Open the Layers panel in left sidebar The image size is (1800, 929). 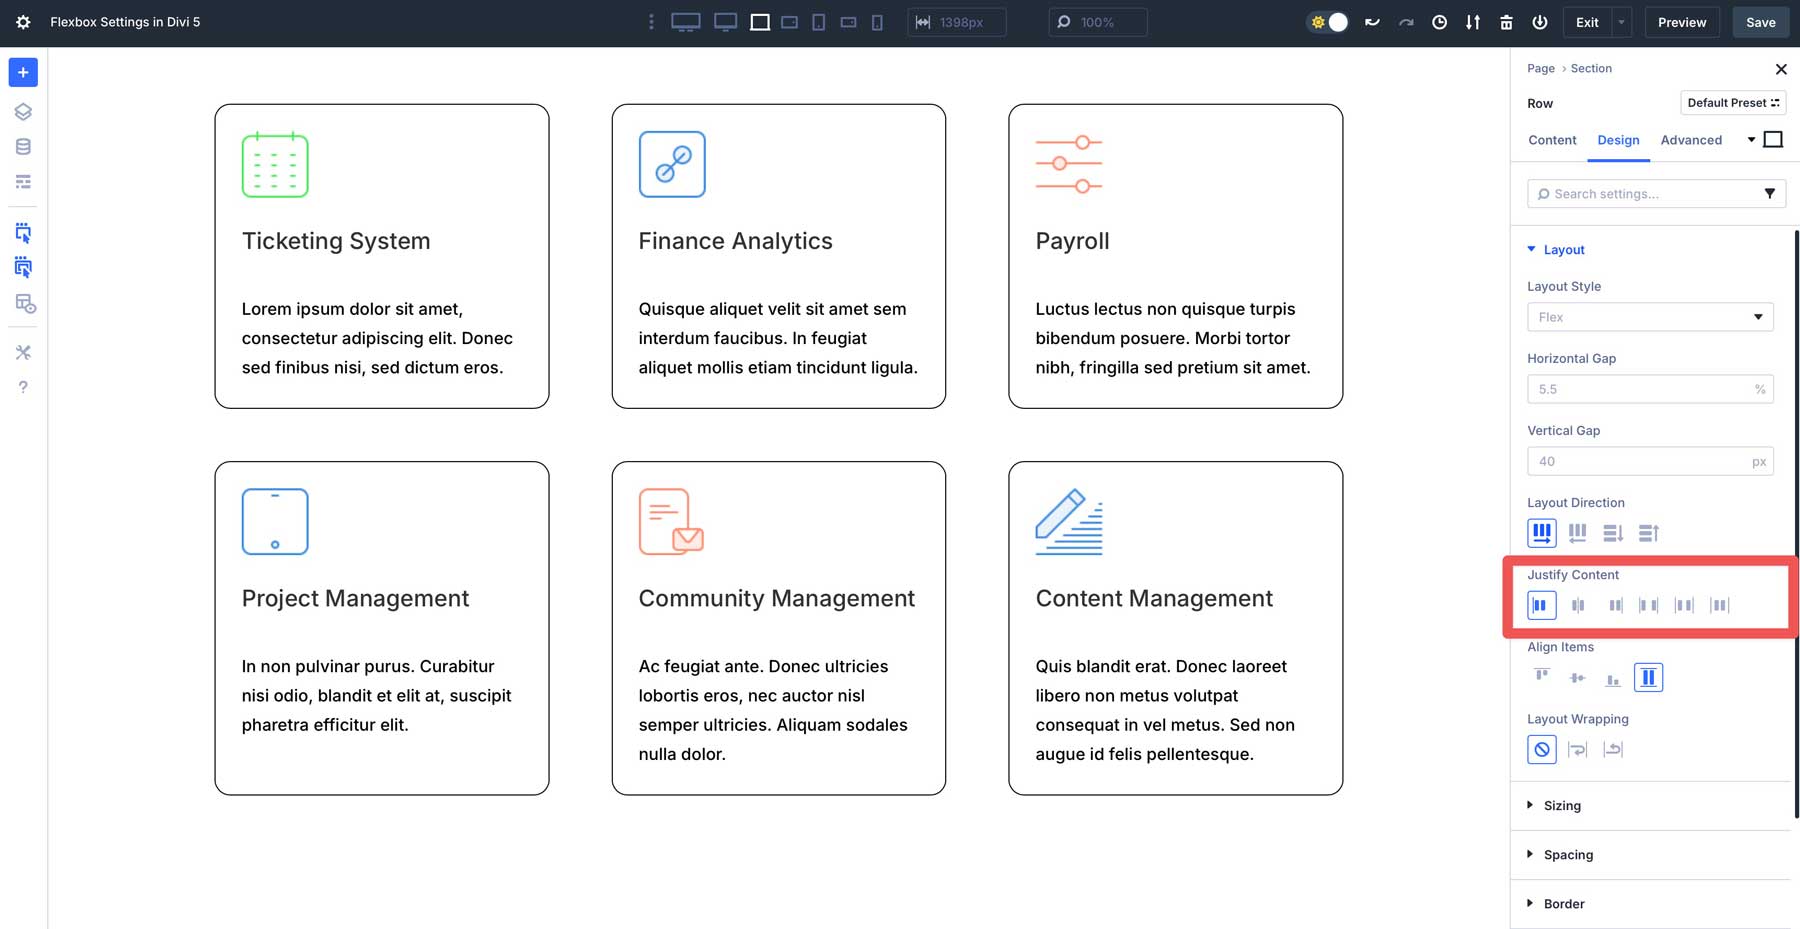(23, 112)
